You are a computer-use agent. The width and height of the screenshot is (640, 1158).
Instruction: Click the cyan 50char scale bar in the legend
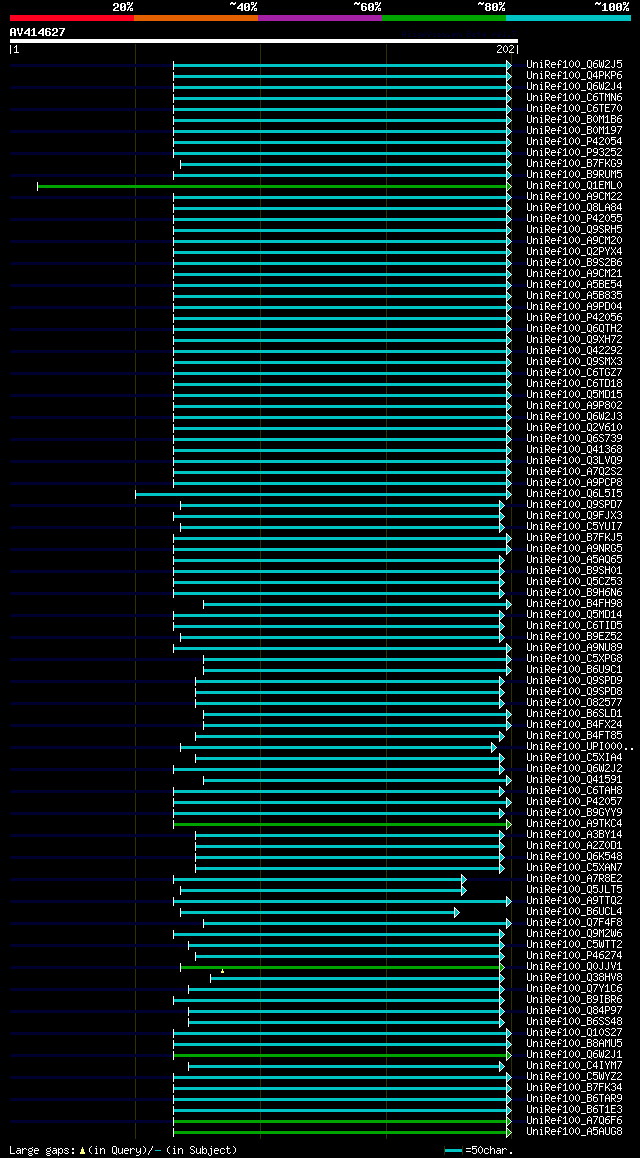click(x=454, y=1151)
